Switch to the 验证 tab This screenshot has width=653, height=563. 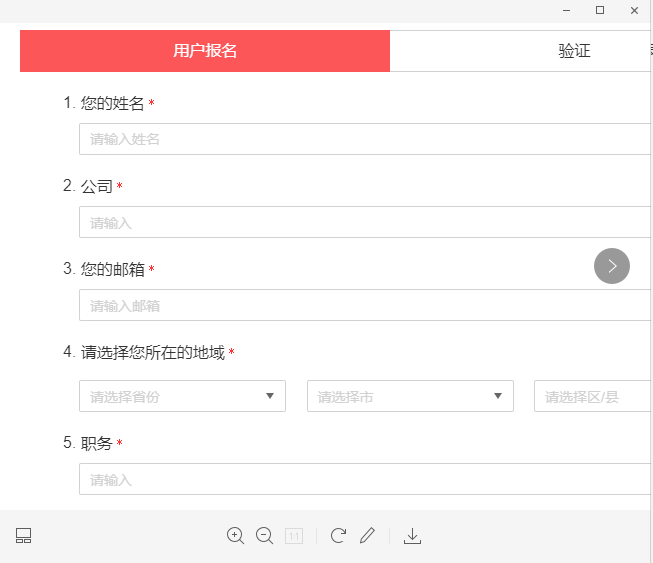coord(574,51)
